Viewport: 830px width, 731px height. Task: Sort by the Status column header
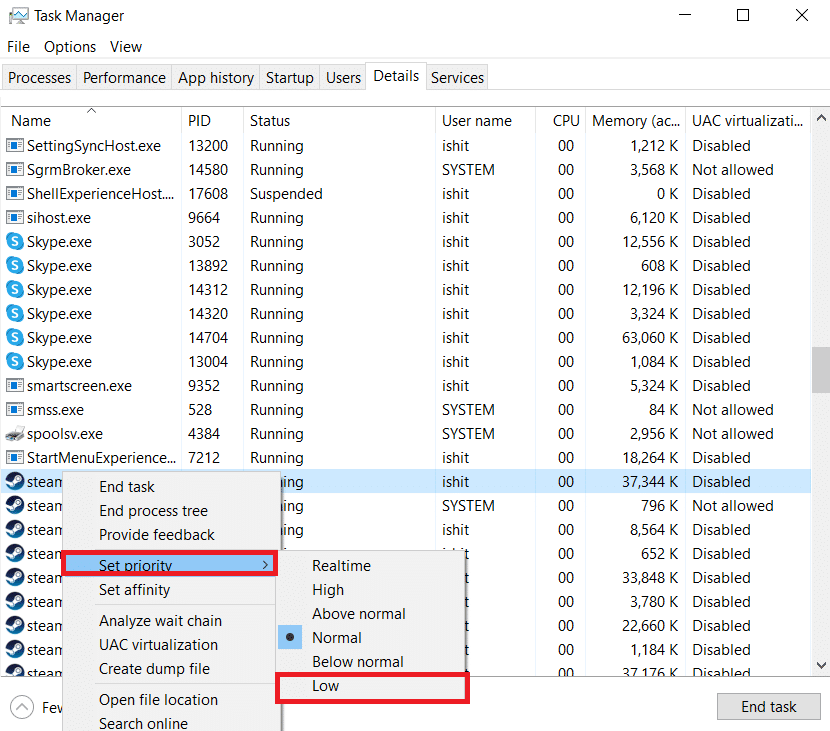tap(339, 121)
